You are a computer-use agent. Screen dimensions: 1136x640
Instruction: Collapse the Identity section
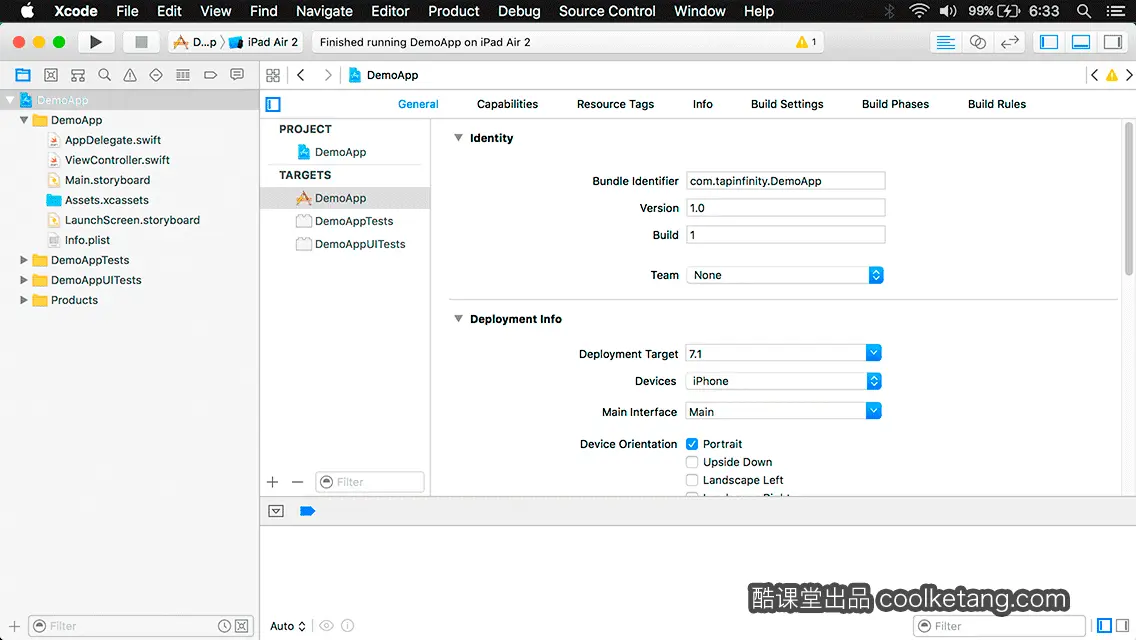(x=458, y=138)
